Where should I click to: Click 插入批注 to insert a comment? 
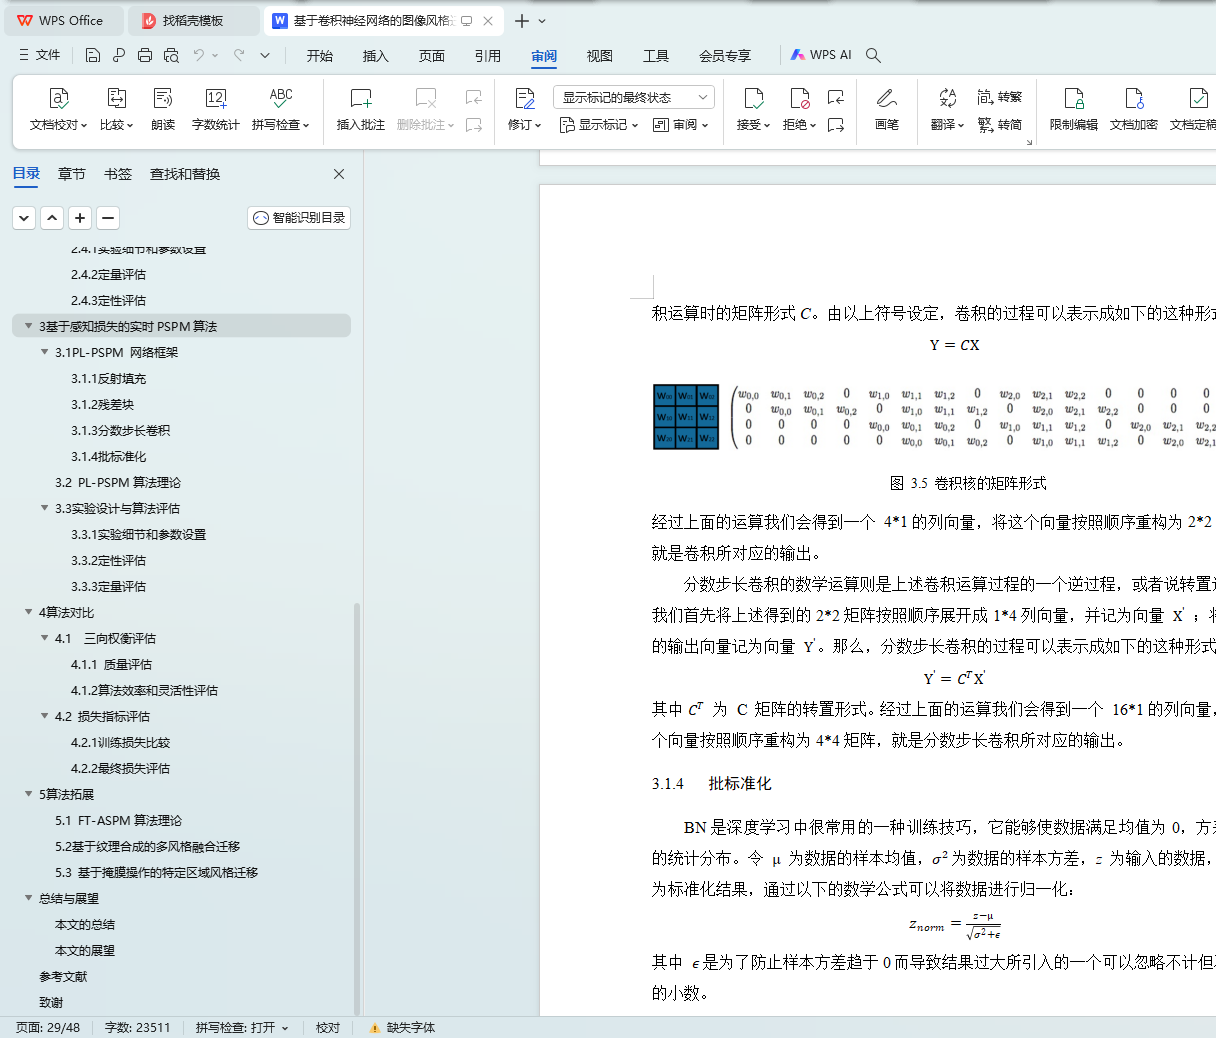click(x=361, y=109)
